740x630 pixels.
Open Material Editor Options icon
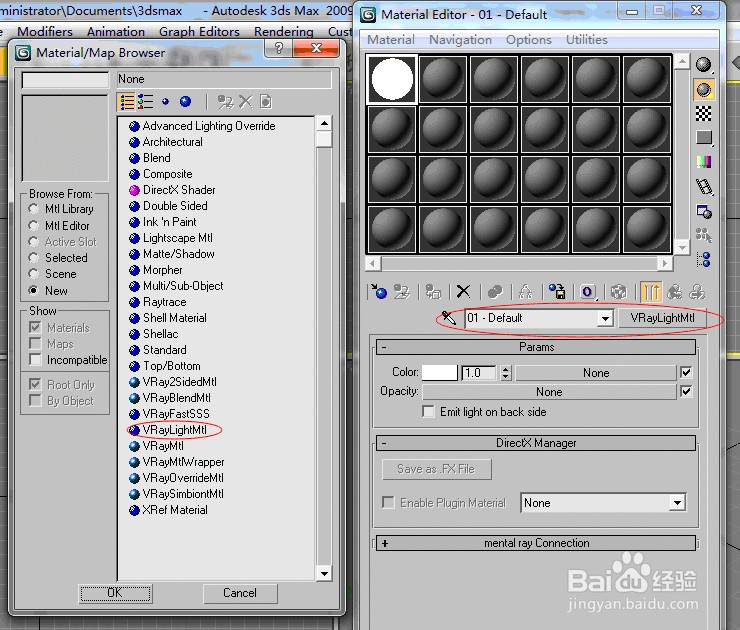[x=704, y=211]
